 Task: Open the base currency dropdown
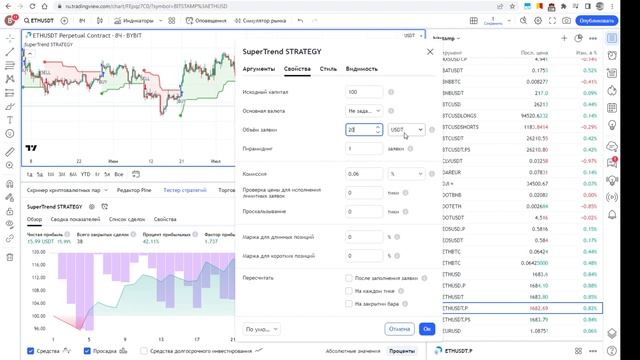point(364,111)
